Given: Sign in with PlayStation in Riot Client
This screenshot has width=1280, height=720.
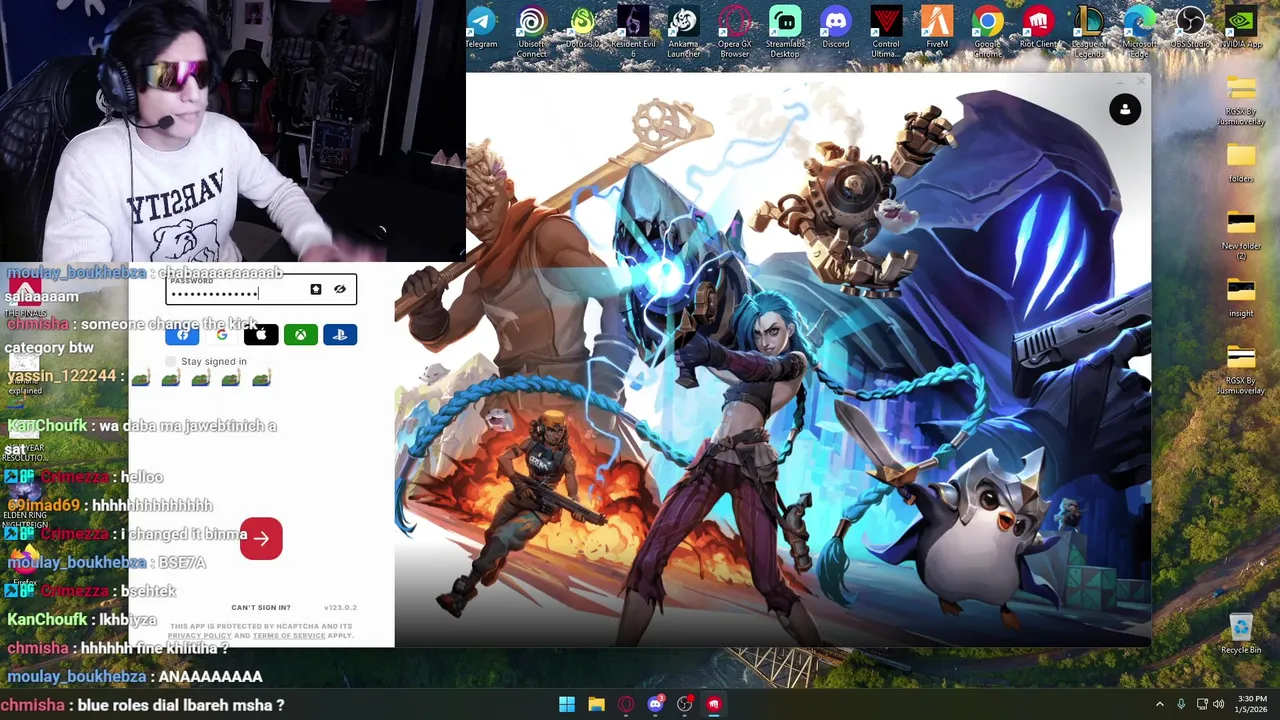Looking at the screenshot, I should [x=340, y=335].
